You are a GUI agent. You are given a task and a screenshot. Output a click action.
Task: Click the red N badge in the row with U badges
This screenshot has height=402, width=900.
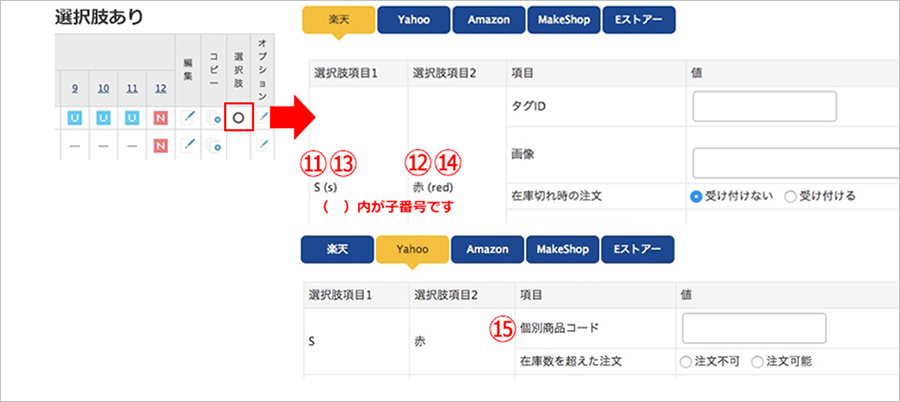(161, 118)
